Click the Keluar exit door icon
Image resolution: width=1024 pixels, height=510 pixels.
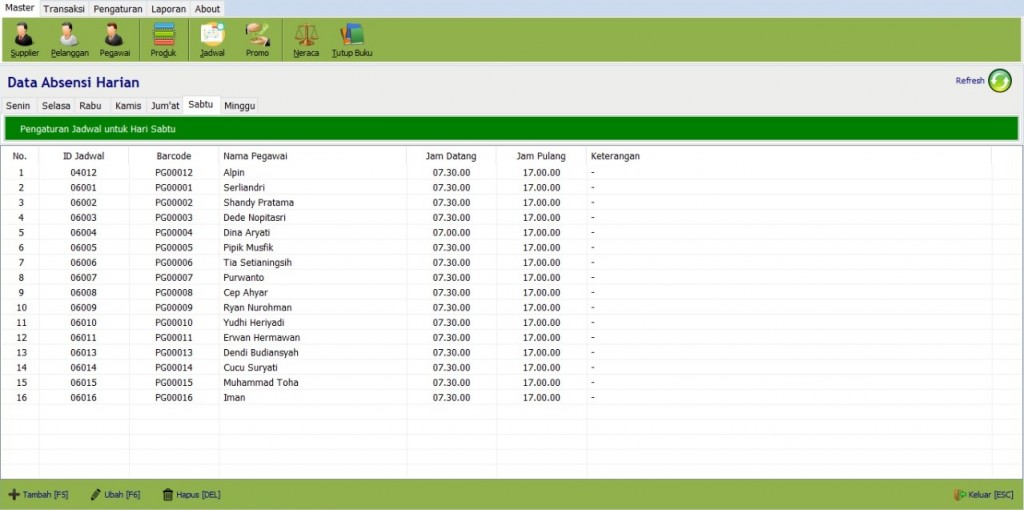(960, 495)
